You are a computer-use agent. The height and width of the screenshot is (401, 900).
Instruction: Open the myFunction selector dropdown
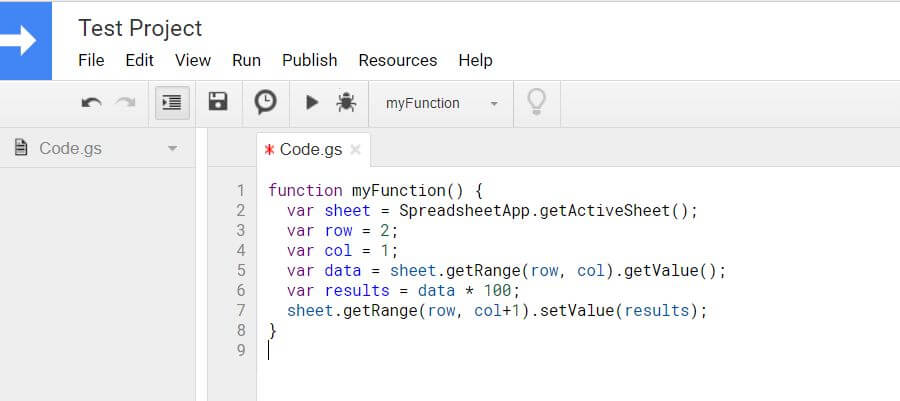[441, 103]
